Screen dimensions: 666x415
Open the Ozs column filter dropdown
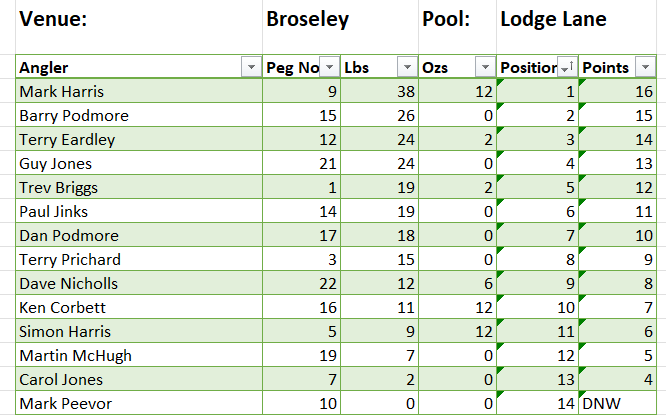(484, 67)
